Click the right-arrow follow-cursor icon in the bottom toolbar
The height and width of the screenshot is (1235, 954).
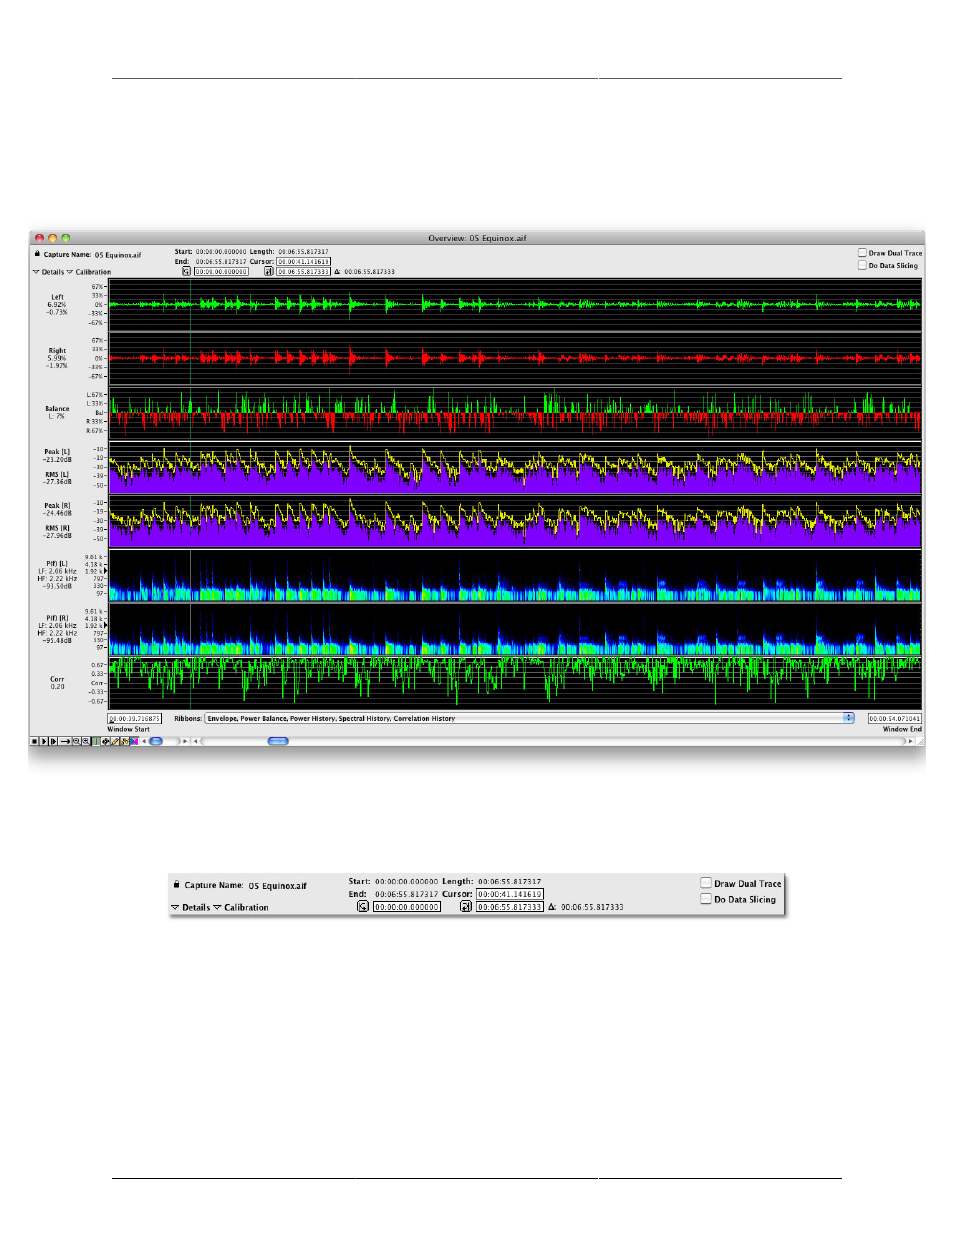coord(66,741)
